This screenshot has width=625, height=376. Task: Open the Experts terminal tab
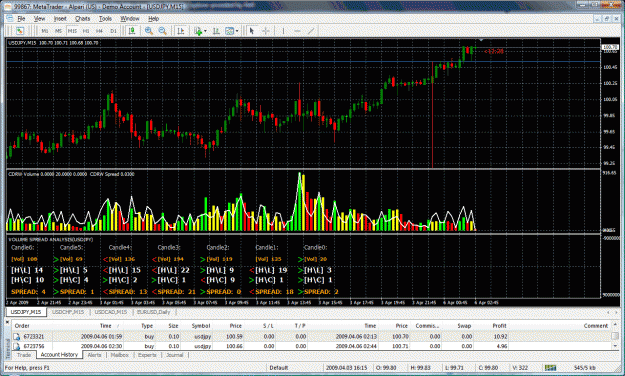pos(147,355)
